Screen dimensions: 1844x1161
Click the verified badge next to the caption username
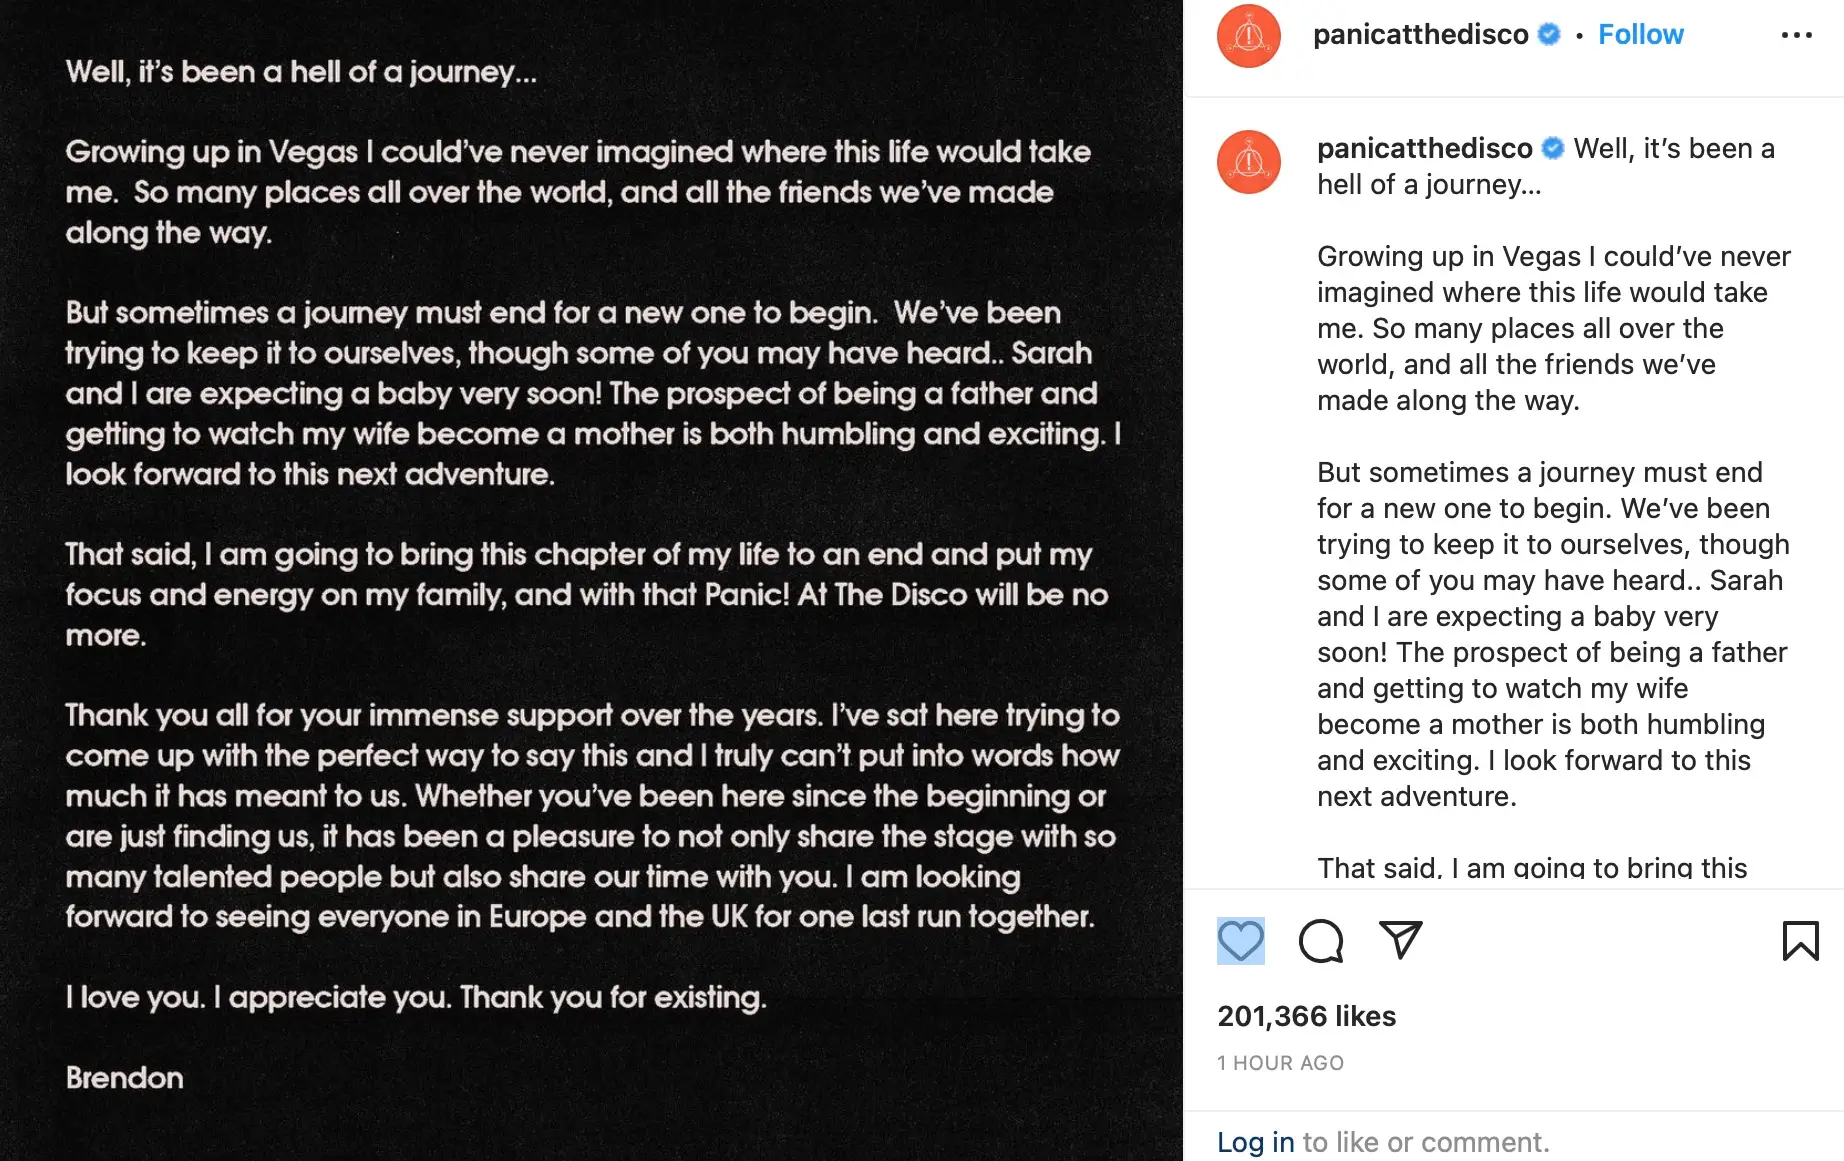click(1553, 149)
